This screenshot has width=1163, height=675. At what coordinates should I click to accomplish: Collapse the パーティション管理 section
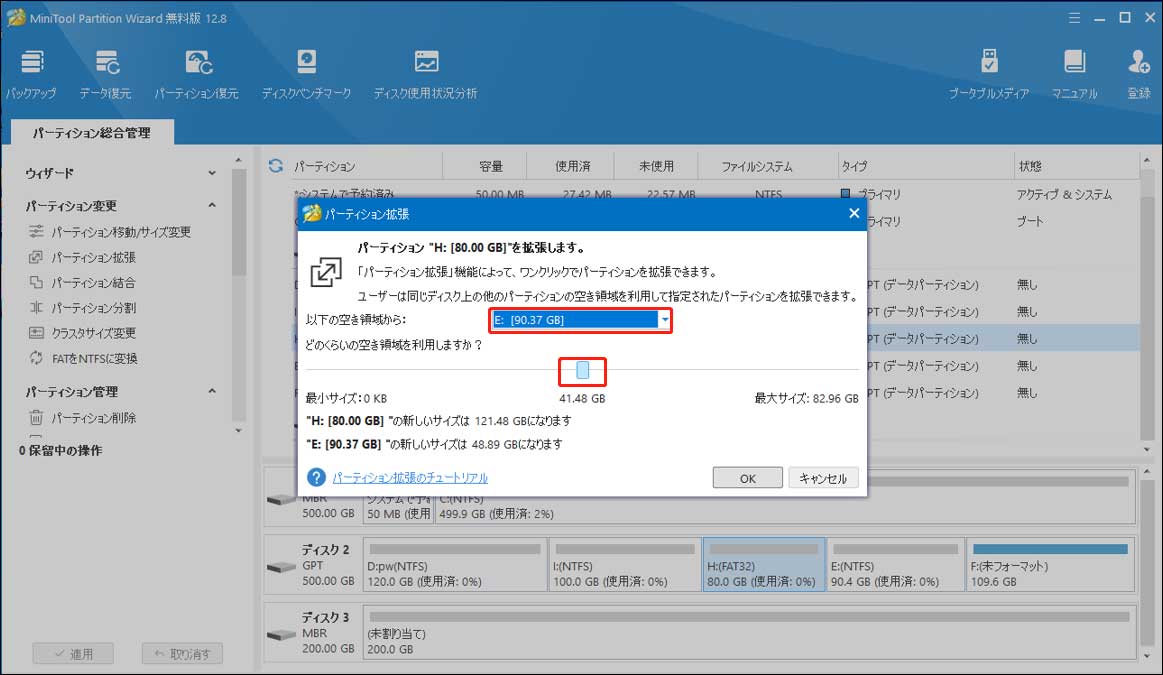click(x=212, y=392)
